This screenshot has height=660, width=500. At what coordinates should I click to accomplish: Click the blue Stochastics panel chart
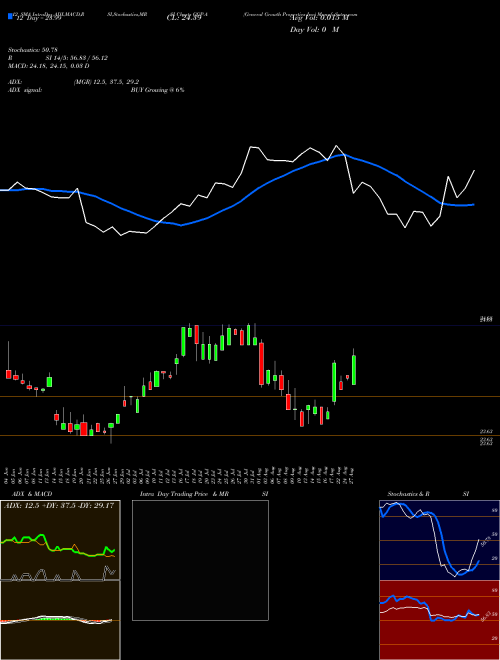click(x=439, y=540)
